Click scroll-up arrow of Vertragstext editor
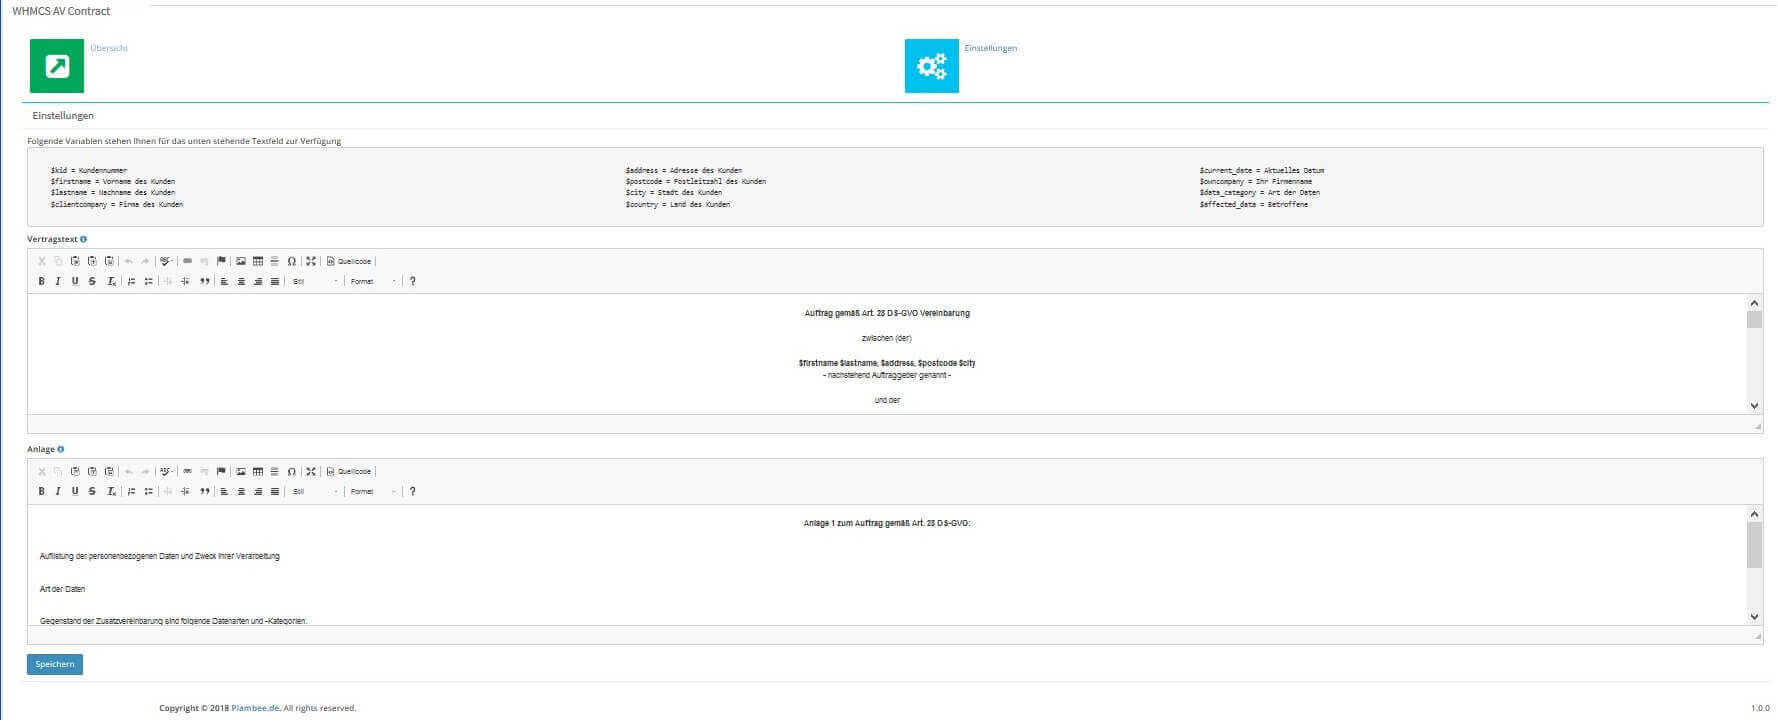Image resolution: width=1778 pixels, height=726 pixels. (x=1754, y=303)
